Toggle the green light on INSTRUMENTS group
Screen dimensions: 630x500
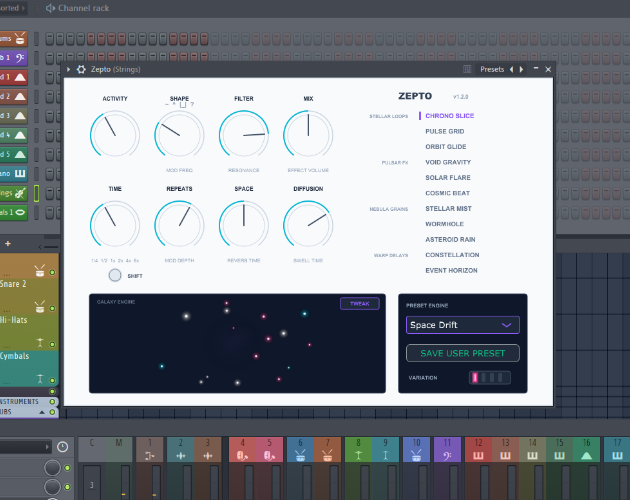(52, 402)
